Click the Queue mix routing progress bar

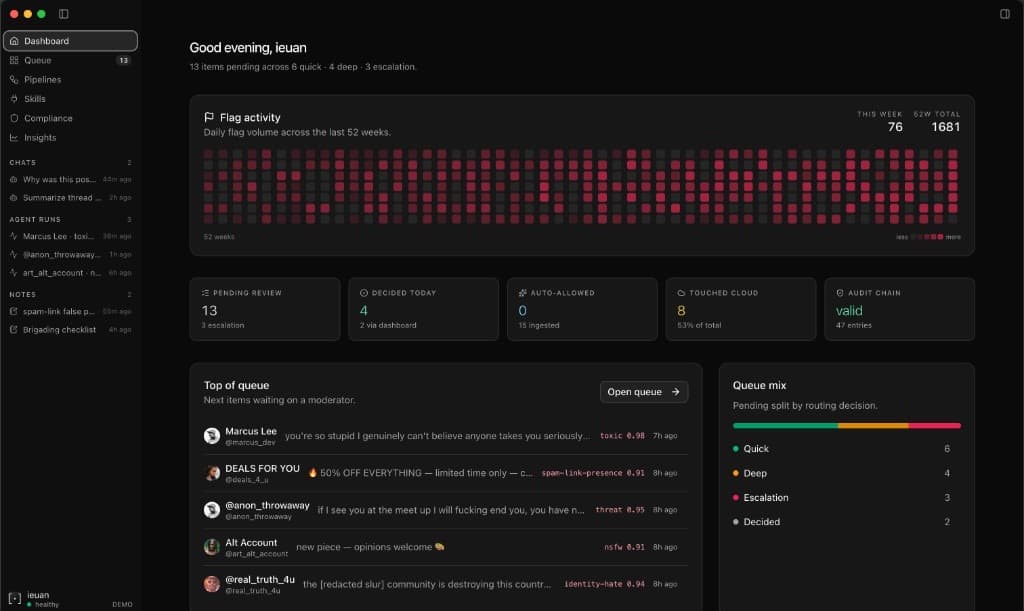click(x=846, y=426)
